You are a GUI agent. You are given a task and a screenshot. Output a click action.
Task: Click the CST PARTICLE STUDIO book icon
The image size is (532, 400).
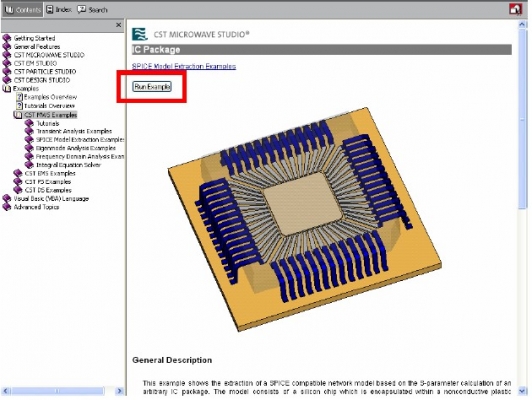[7, 71]
